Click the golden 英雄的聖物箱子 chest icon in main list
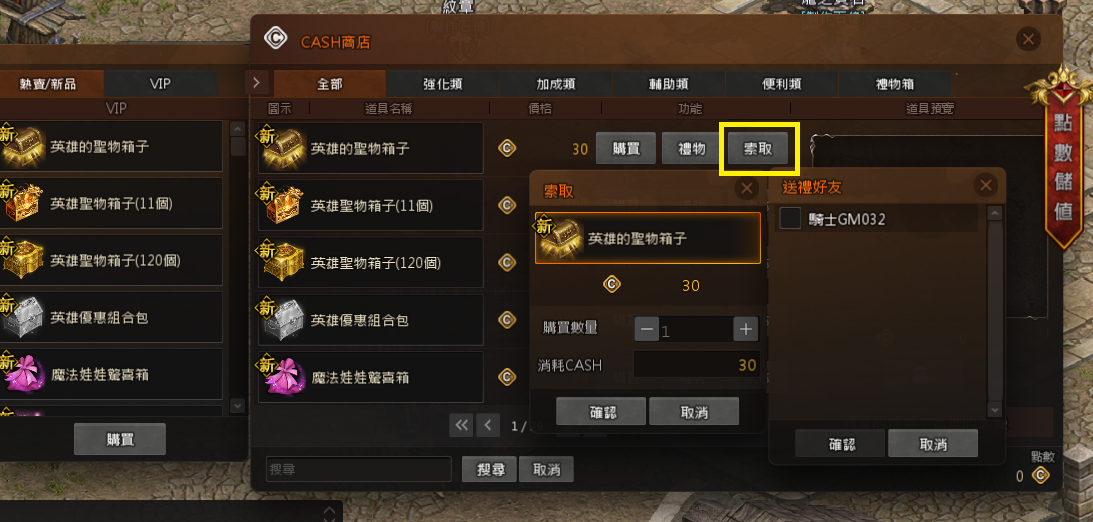Screen dimensions: 1093x522 click(282, 148)
